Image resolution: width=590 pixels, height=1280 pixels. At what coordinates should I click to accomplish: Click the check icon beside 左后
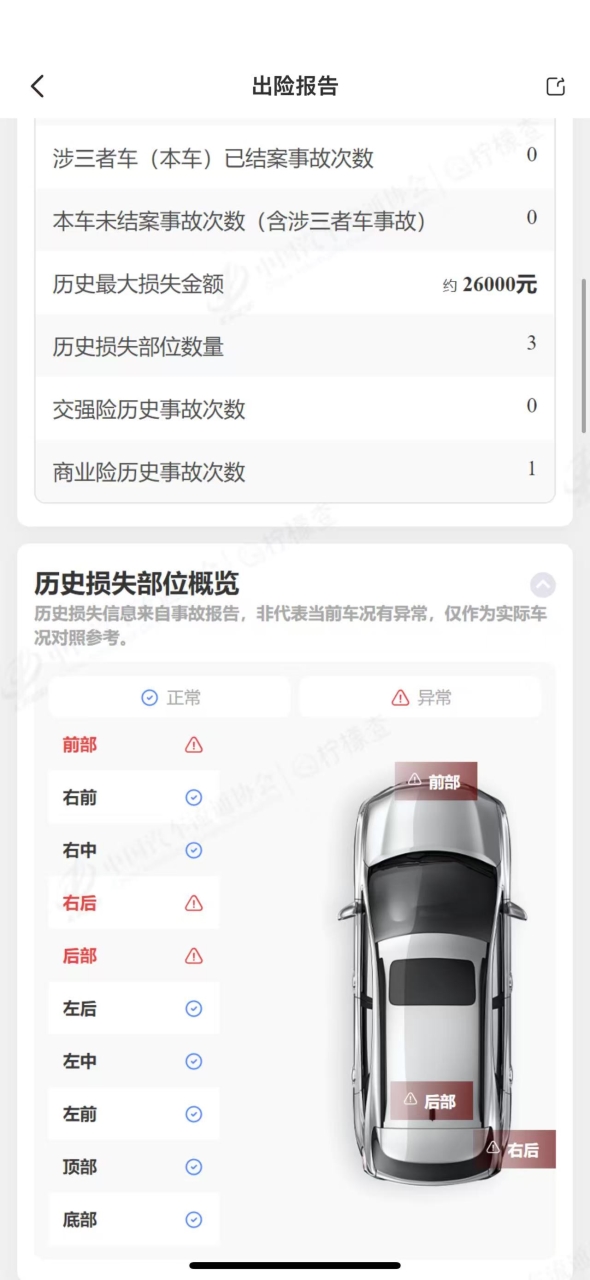(x=194, y=1009)
